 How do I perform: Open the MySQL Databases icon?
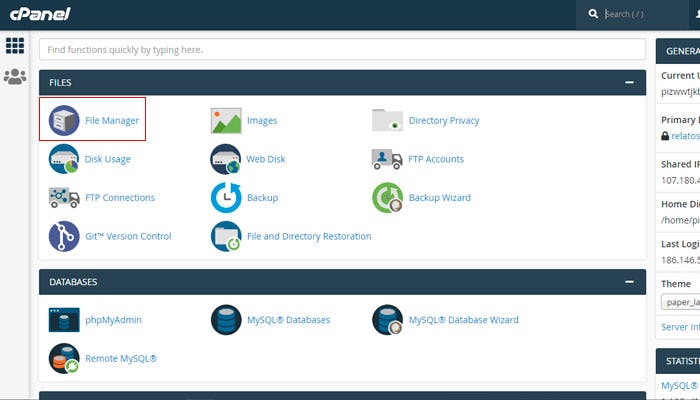tap(226, 320)
